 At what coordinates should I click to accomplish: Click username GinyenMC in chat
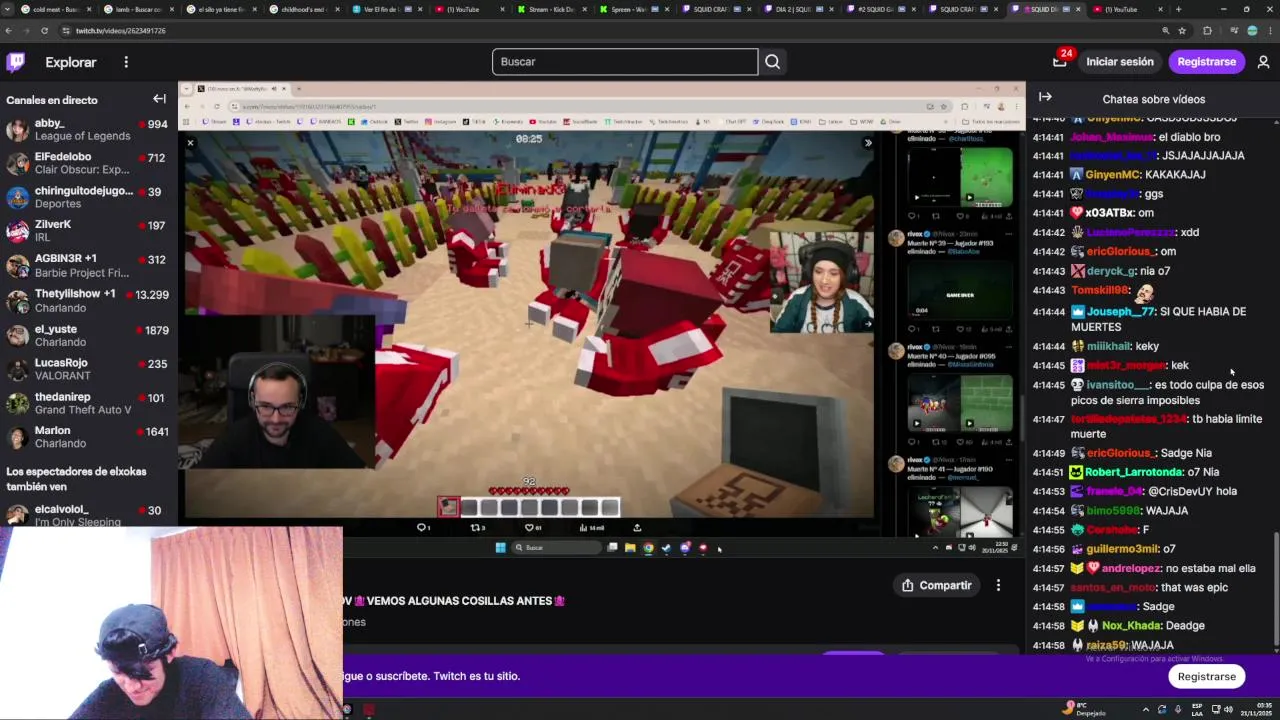[x=1113, y=175]
